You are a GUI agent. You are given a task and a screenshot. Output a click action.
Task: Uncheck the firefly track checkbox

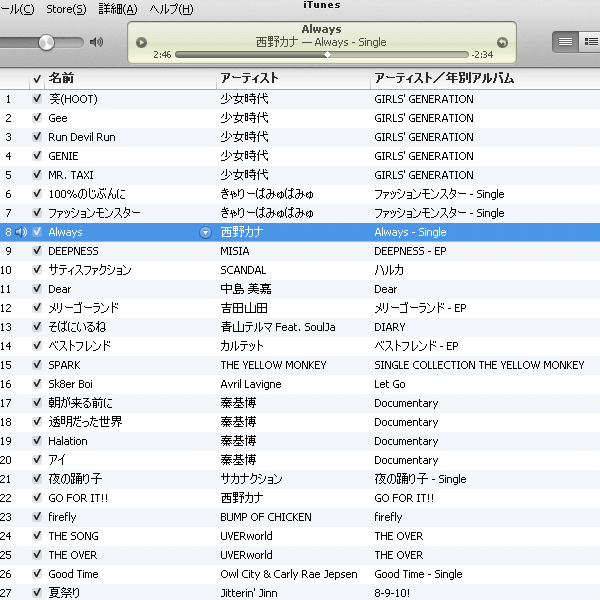point(37,517)
